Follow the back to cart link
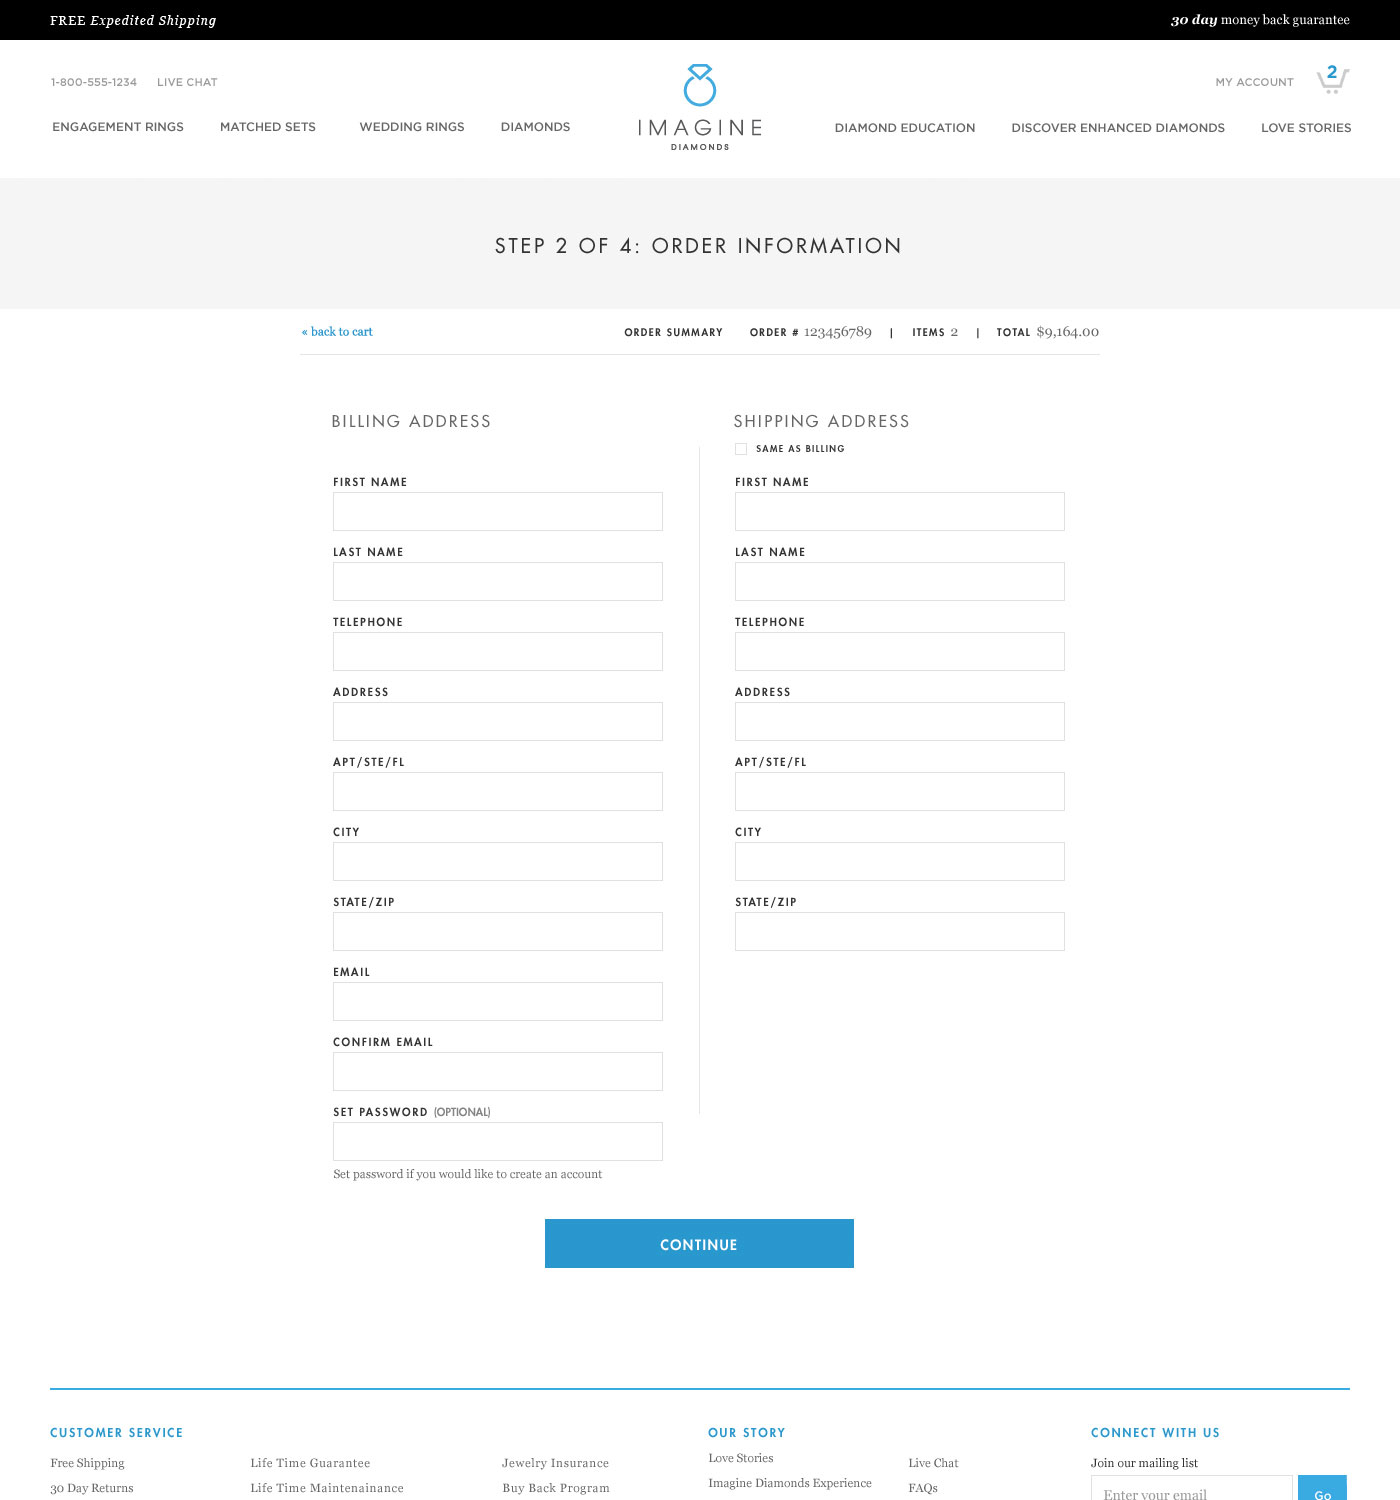 point(337,332)
